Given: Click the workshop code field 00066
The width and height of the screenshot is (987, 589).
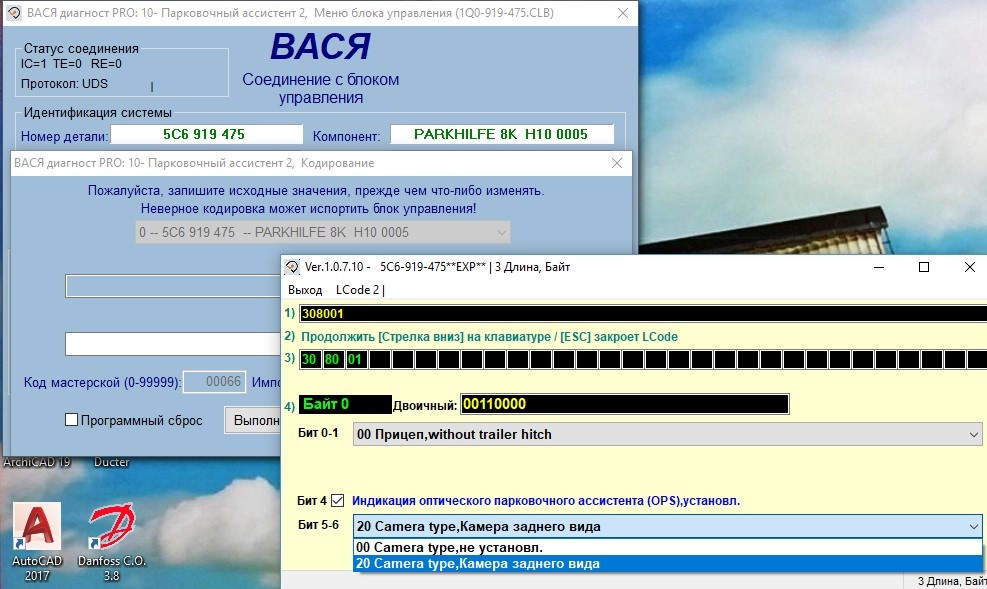Looking at the screenshot, I should (x=215, y=381).
